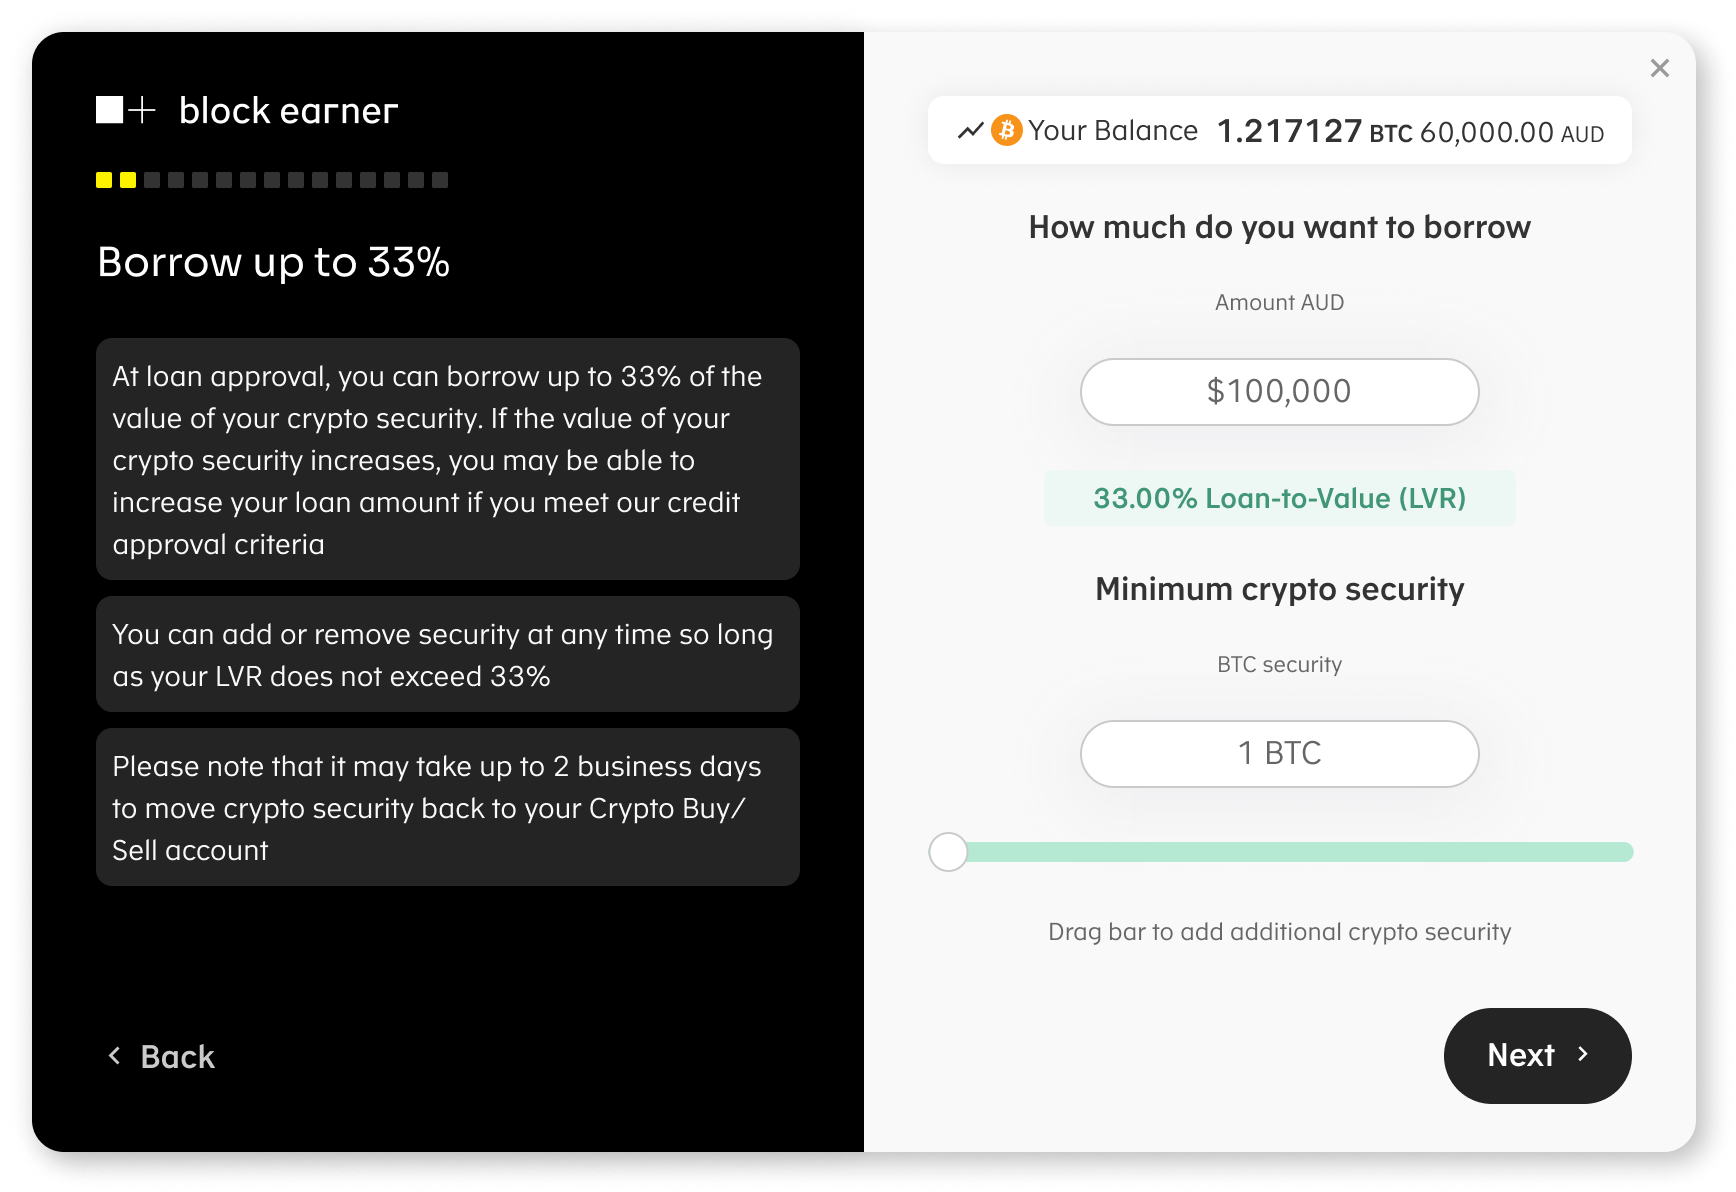Expand the BTC security field options

tap(1280, 753)
